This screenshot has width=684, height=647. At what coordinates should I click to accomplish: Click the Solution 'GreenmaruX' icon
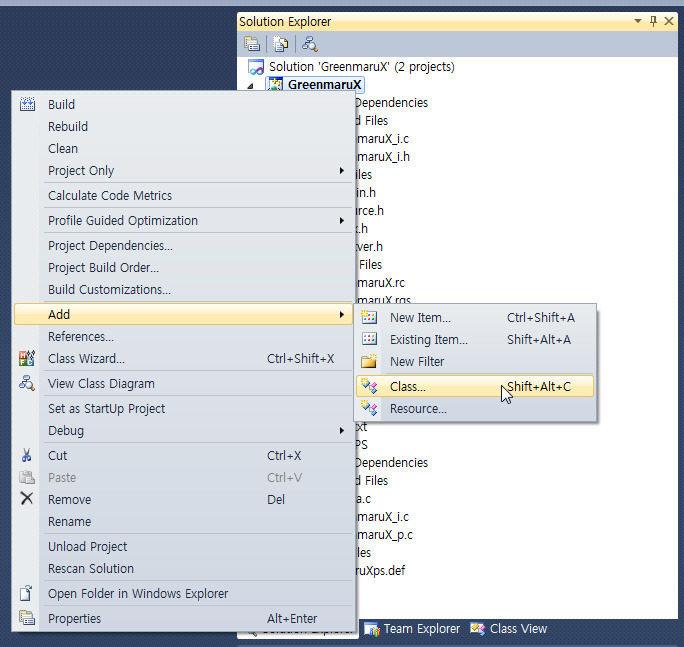(256, 67)
